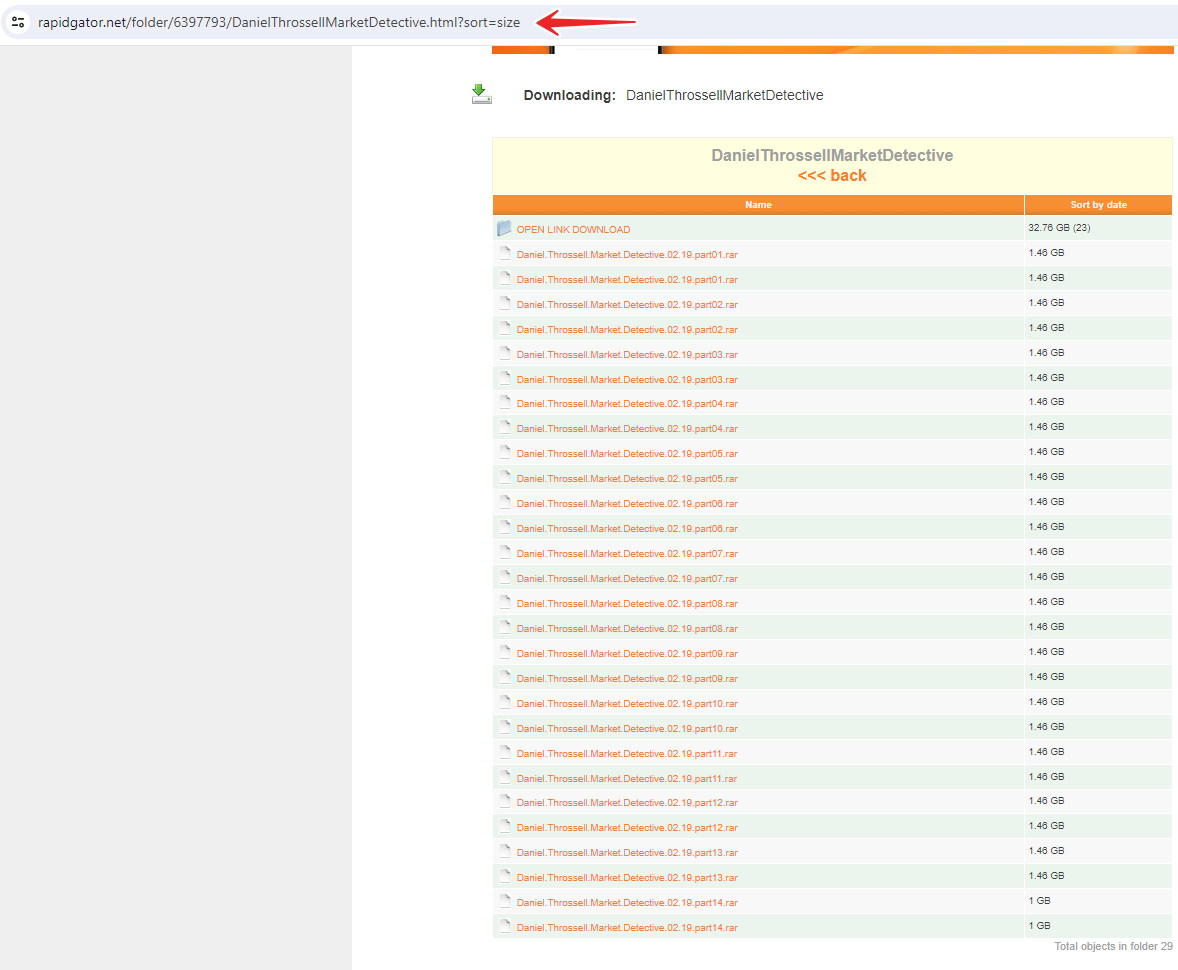Open the second part11.rar file link
The image size is (1178, 970).
[627, 778]
